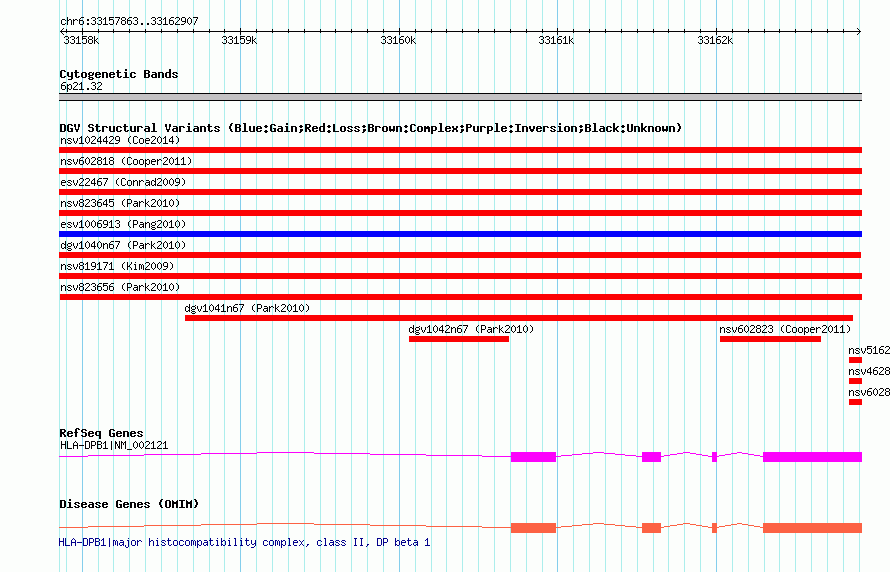This screenshot has height=572, width=890.
Task: Click the 33158k ruler position
Action: coord(81,40)
